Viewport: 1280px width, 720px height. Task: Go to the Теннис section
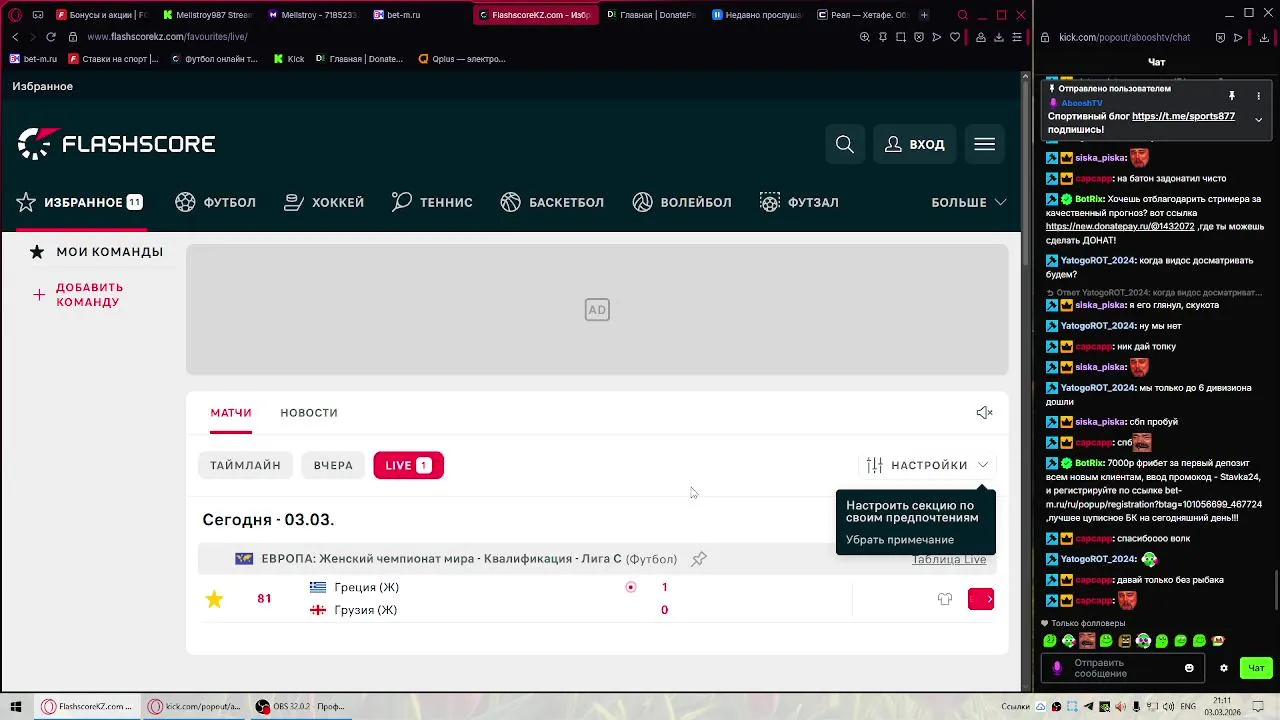[x=432, y=202]
